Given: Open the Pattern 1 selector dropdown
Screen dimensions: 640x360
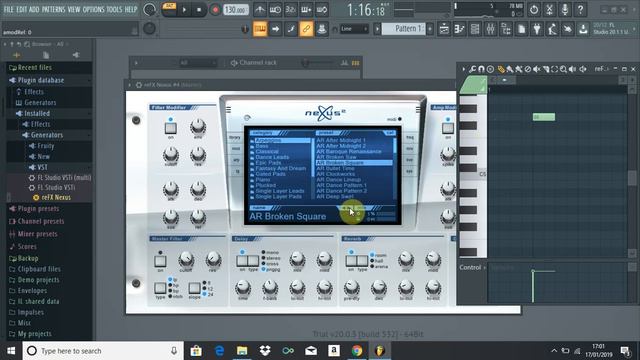Looking at the screenshot, I should (403, 29).
